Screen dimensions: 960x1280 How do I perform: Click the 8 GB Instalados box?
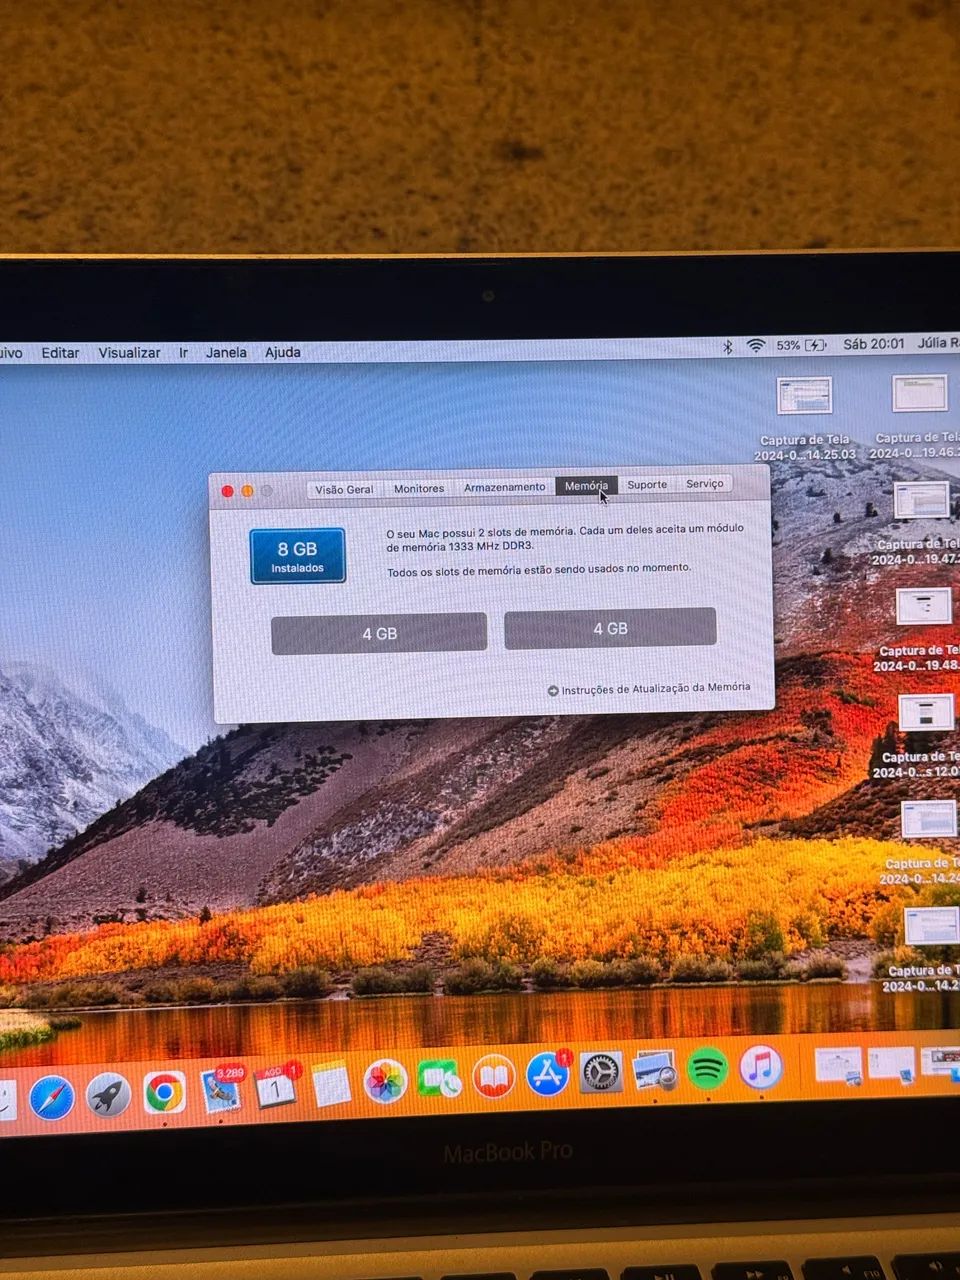[x=297, y=556]
